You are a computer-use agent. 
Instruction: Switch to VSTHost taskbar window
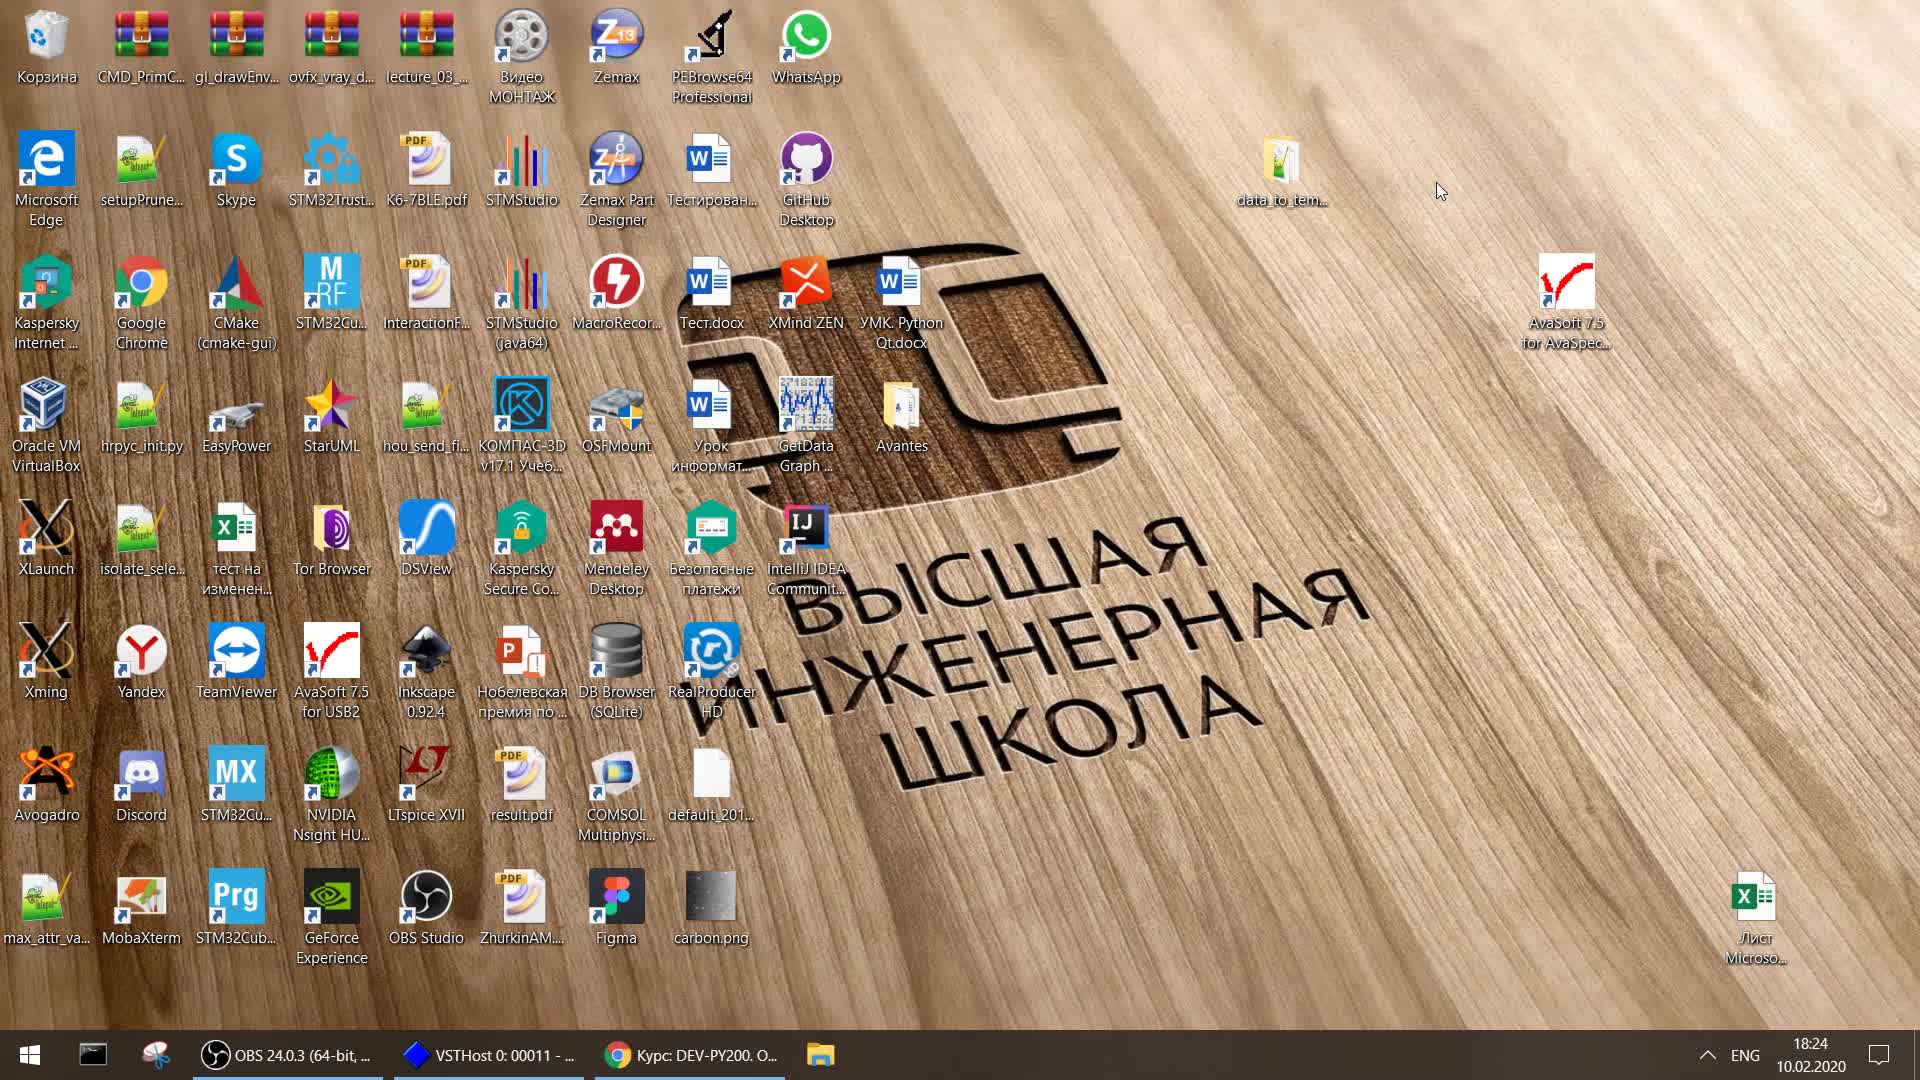(x=489, y=1055)
